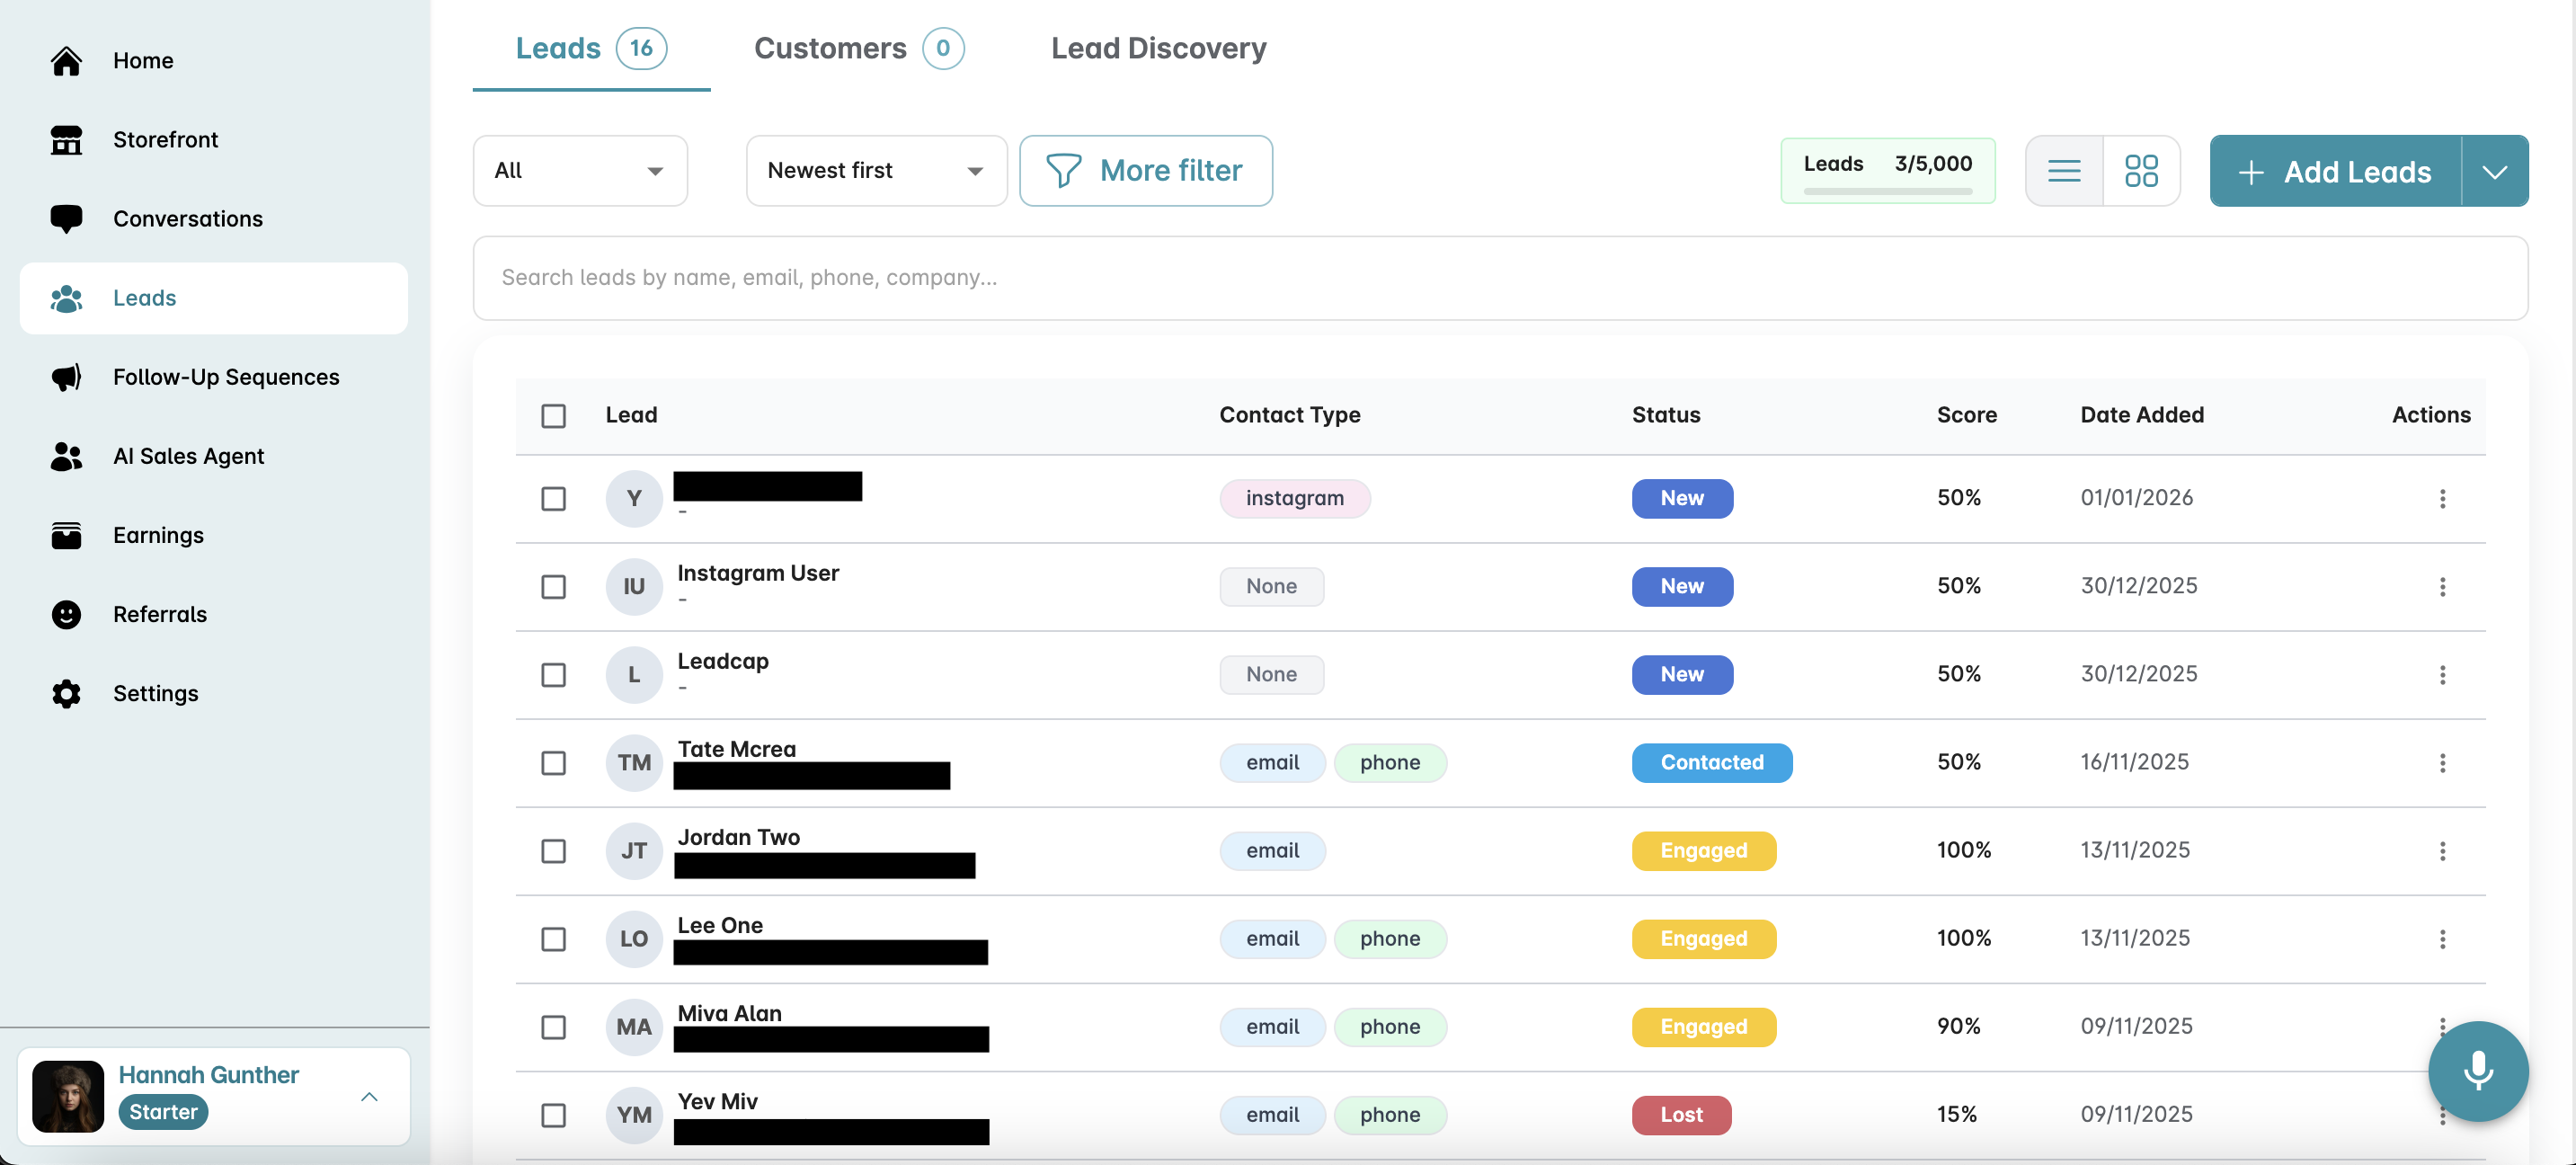
Task: Open AI Sales Agent page
Action: pyautogui.click(x=188, y=456)
